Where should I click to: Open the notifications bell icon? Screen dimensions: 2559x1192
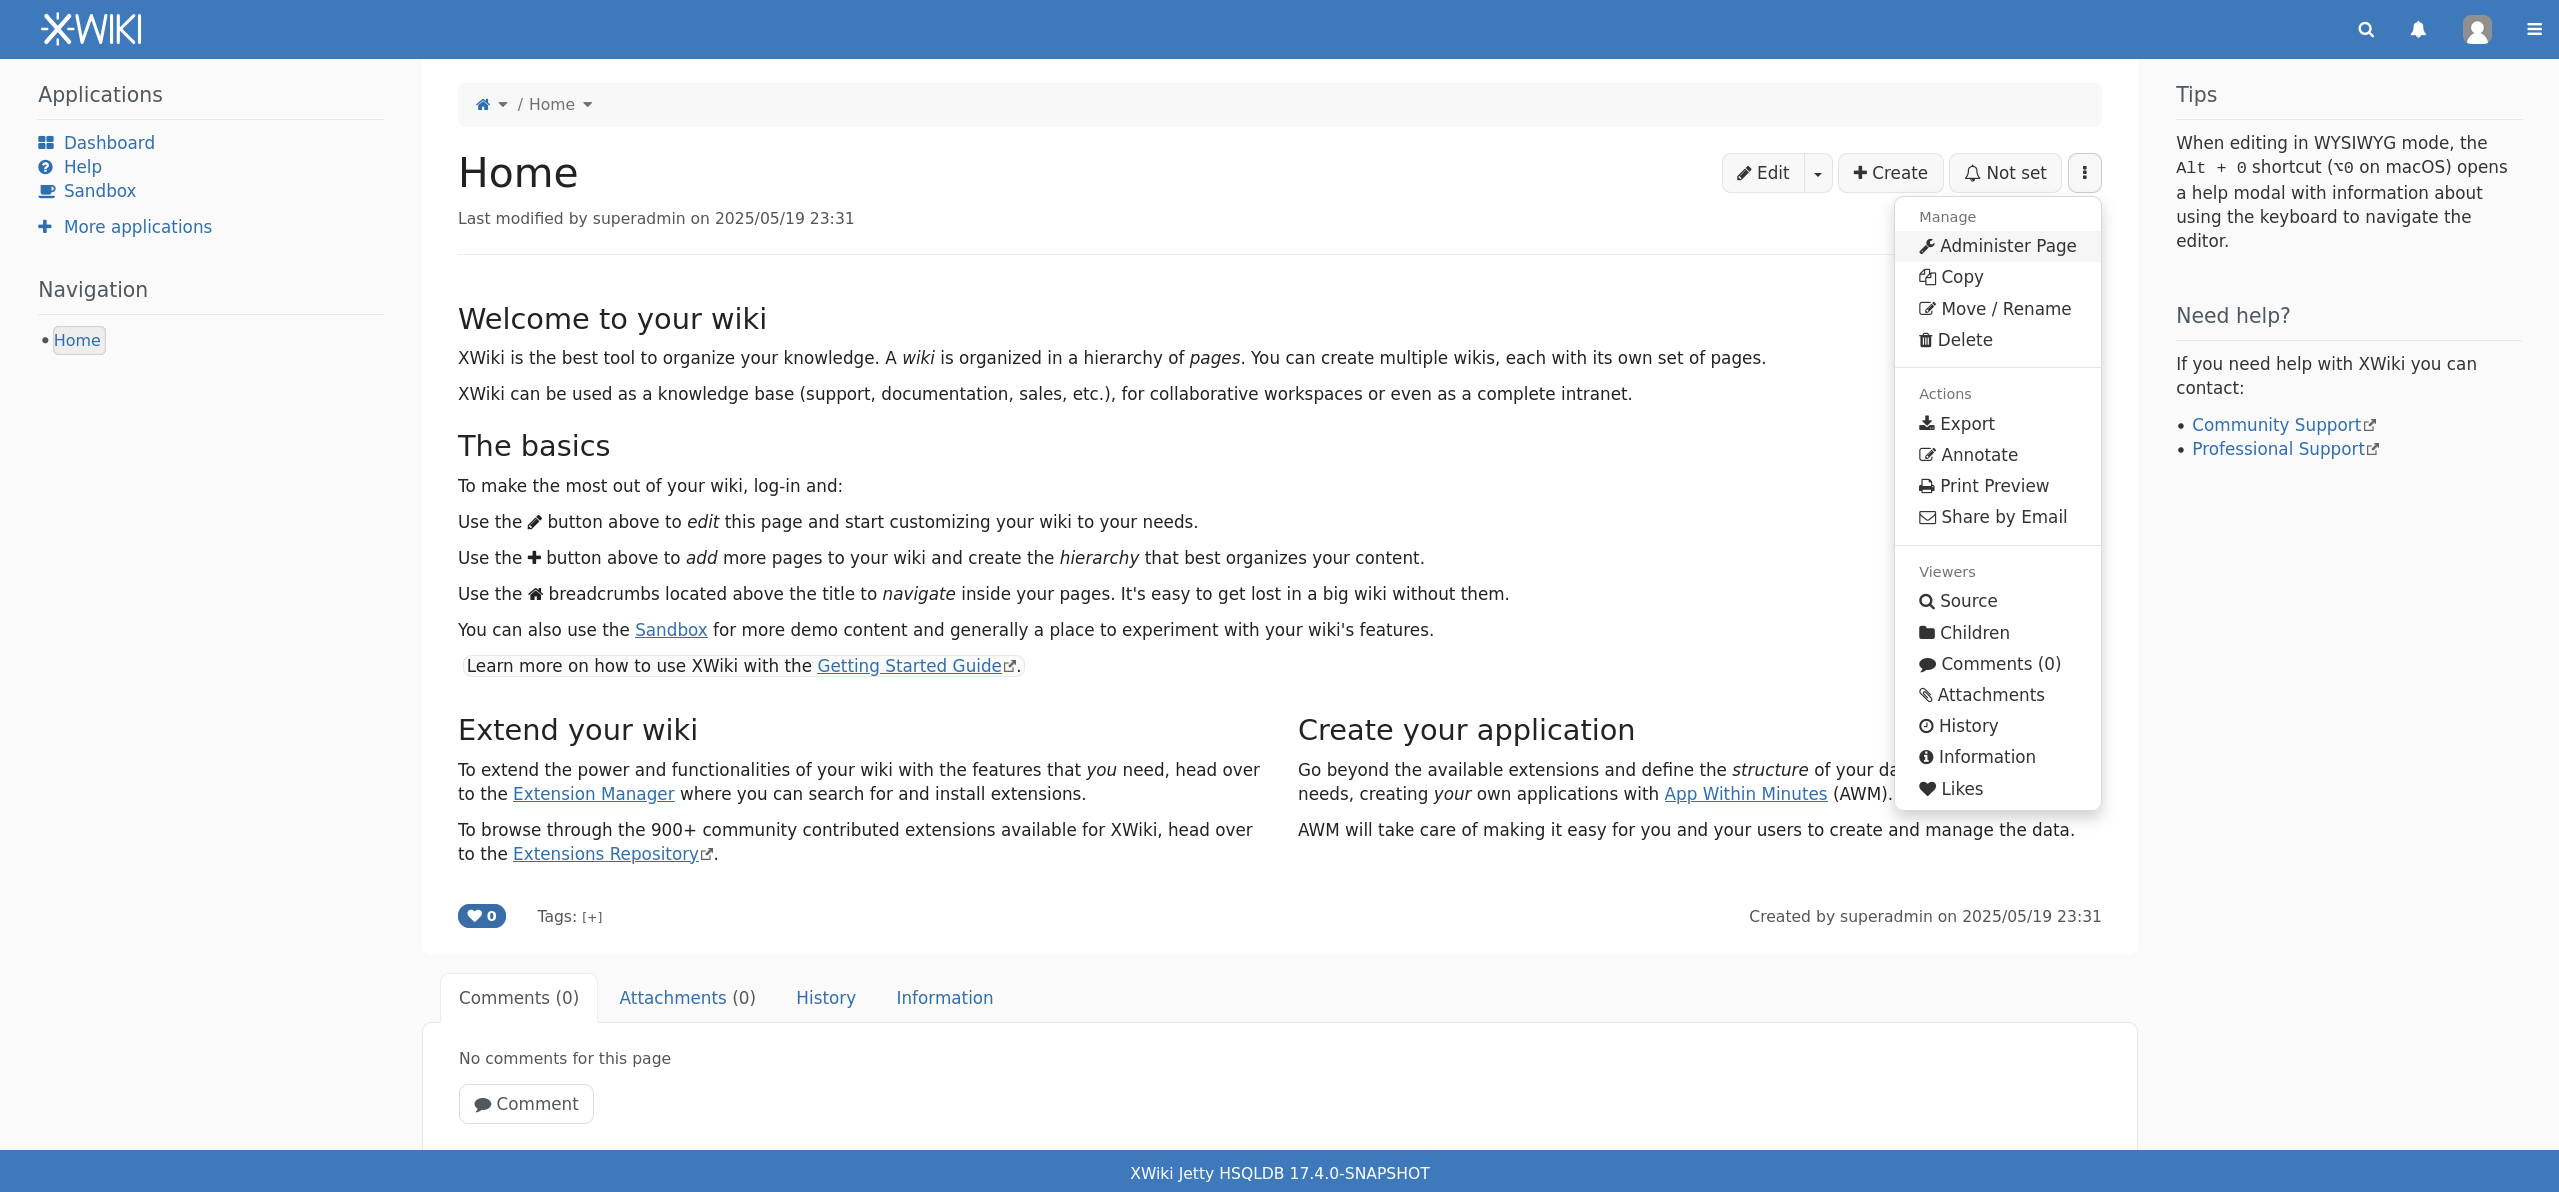tap(2418, 30)
